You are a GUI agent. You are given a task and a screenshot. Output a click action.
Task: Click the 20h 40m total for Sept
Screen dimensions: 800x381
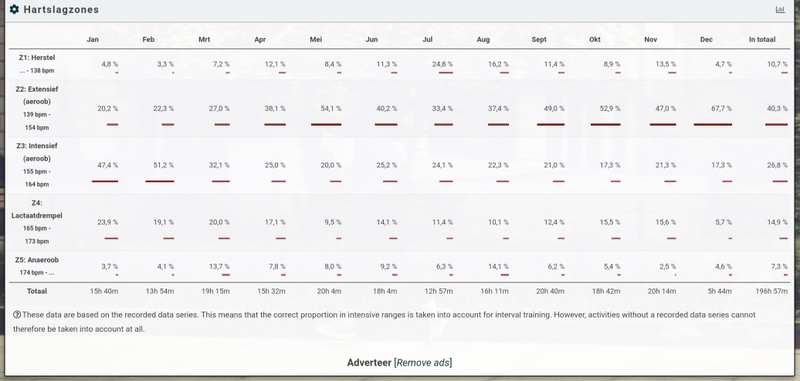pyautogui.click(x=551, y=291)
